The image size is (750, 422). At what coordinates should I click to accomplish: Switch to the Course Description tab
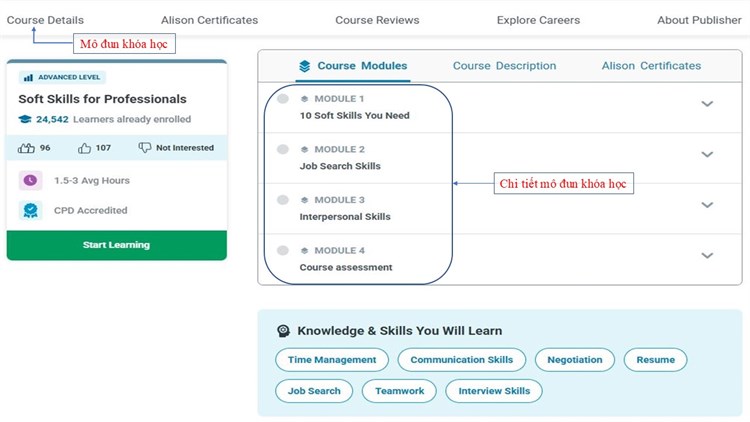(504, 66)
